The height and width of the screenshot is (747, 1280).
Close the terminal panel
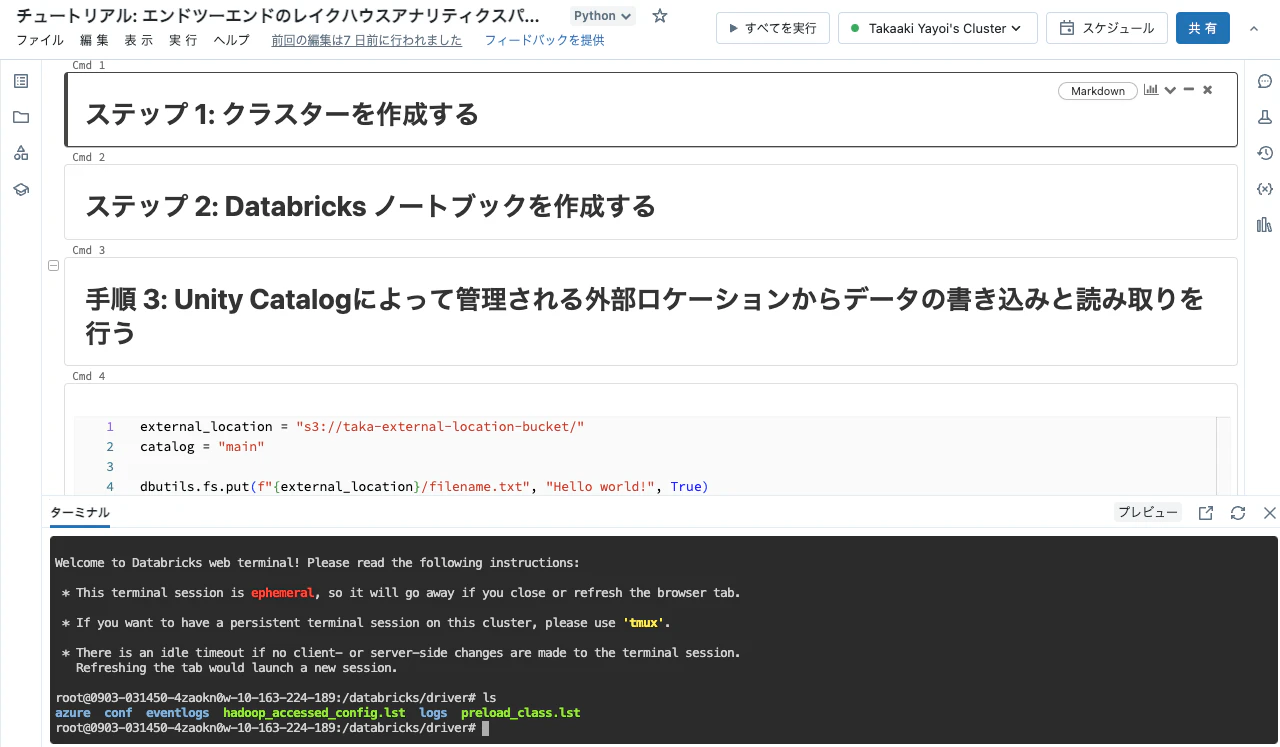point(1270,513)
